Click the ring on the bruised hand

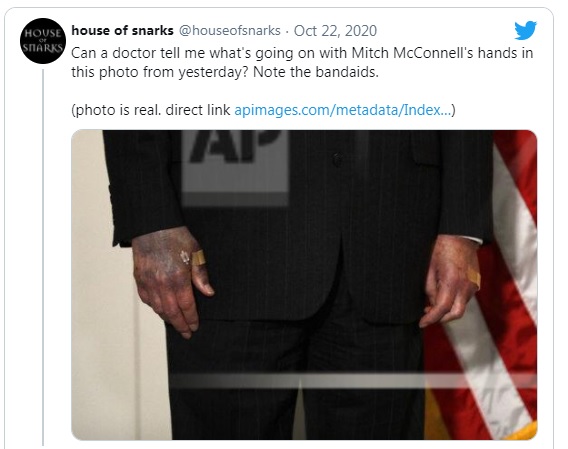coord(185,257)
